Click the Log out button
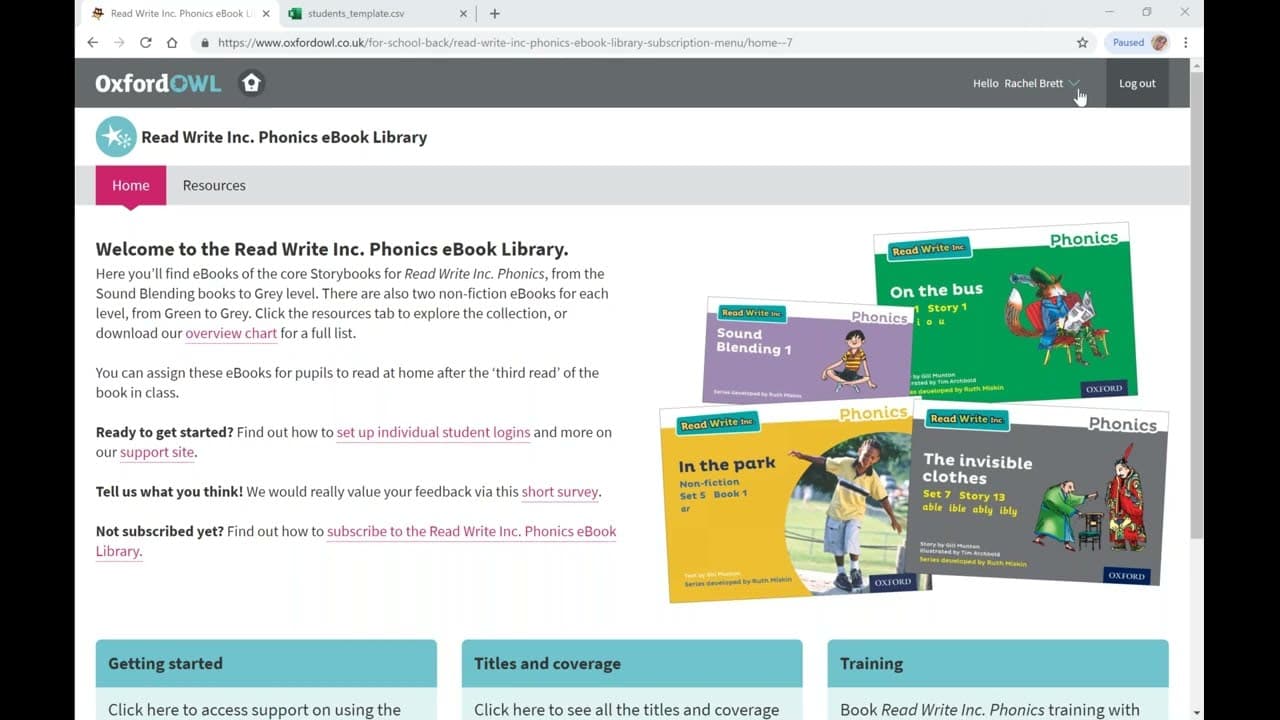This screenshot has height=720, width=1280. point(1137,83)
